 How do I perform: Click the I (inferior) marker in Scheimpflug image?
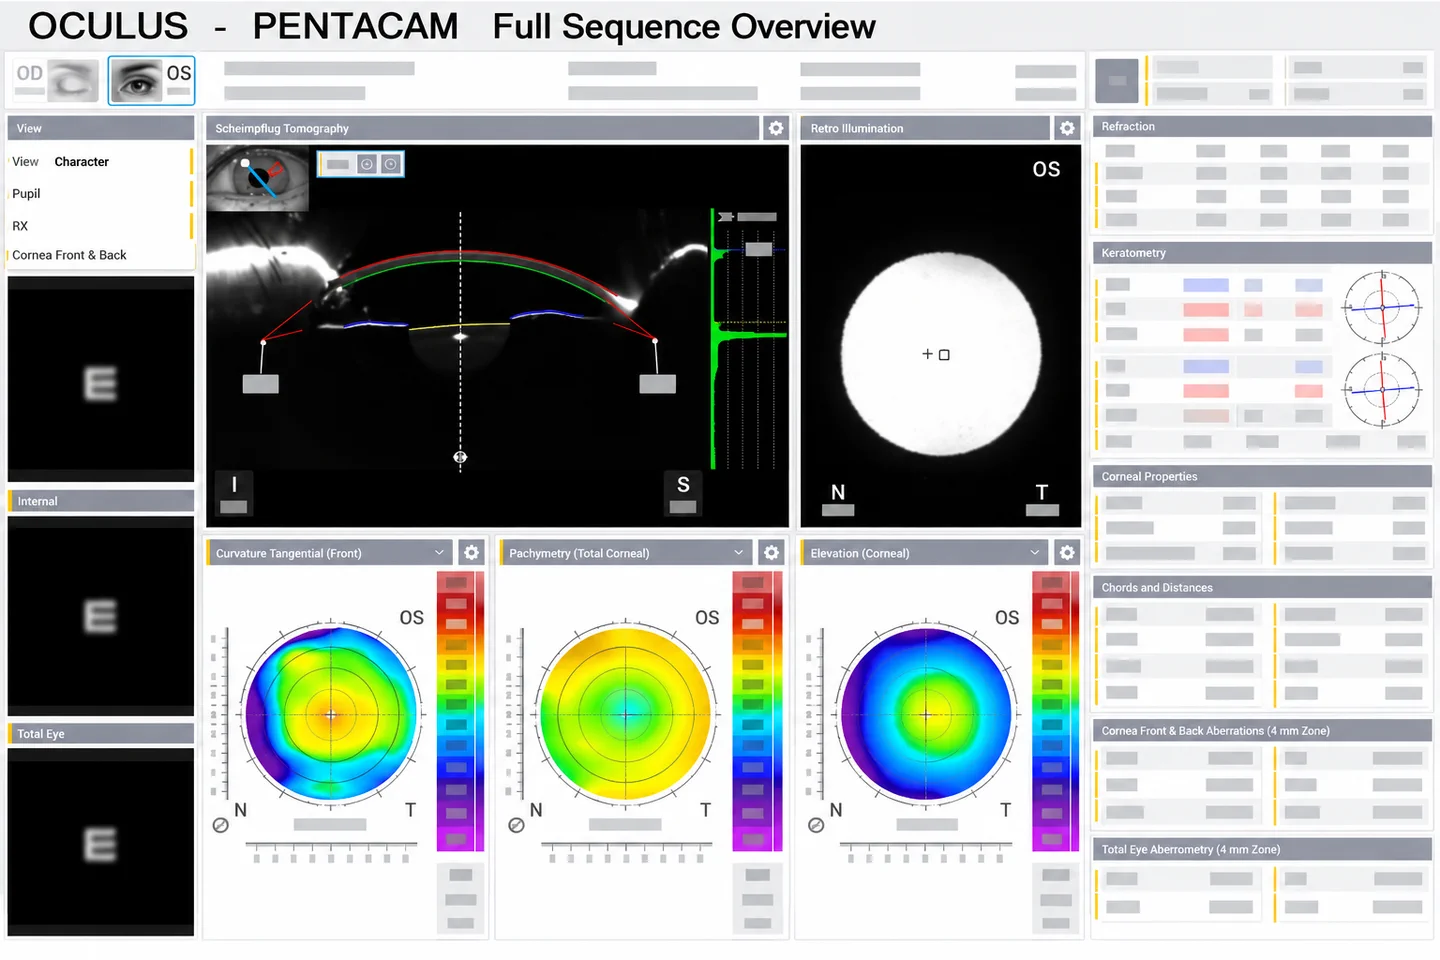[x=234, y=492]
